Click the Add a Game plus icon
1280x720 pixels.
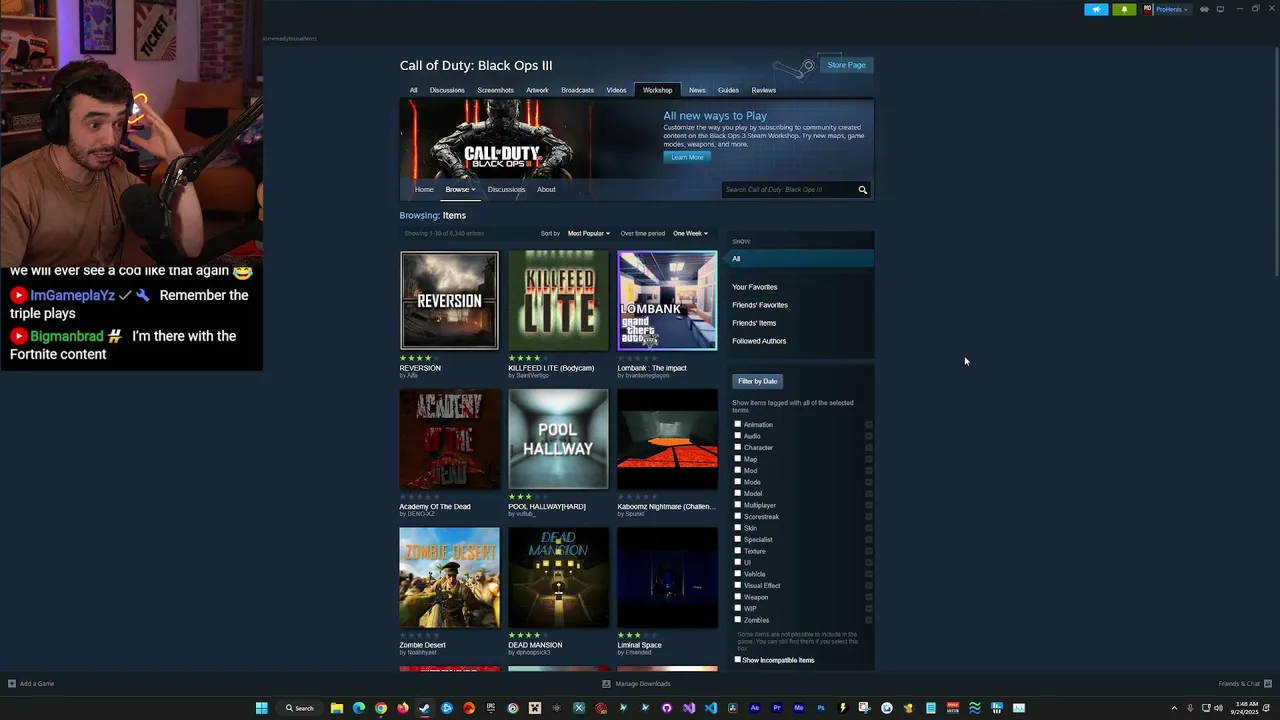point(12,684)
